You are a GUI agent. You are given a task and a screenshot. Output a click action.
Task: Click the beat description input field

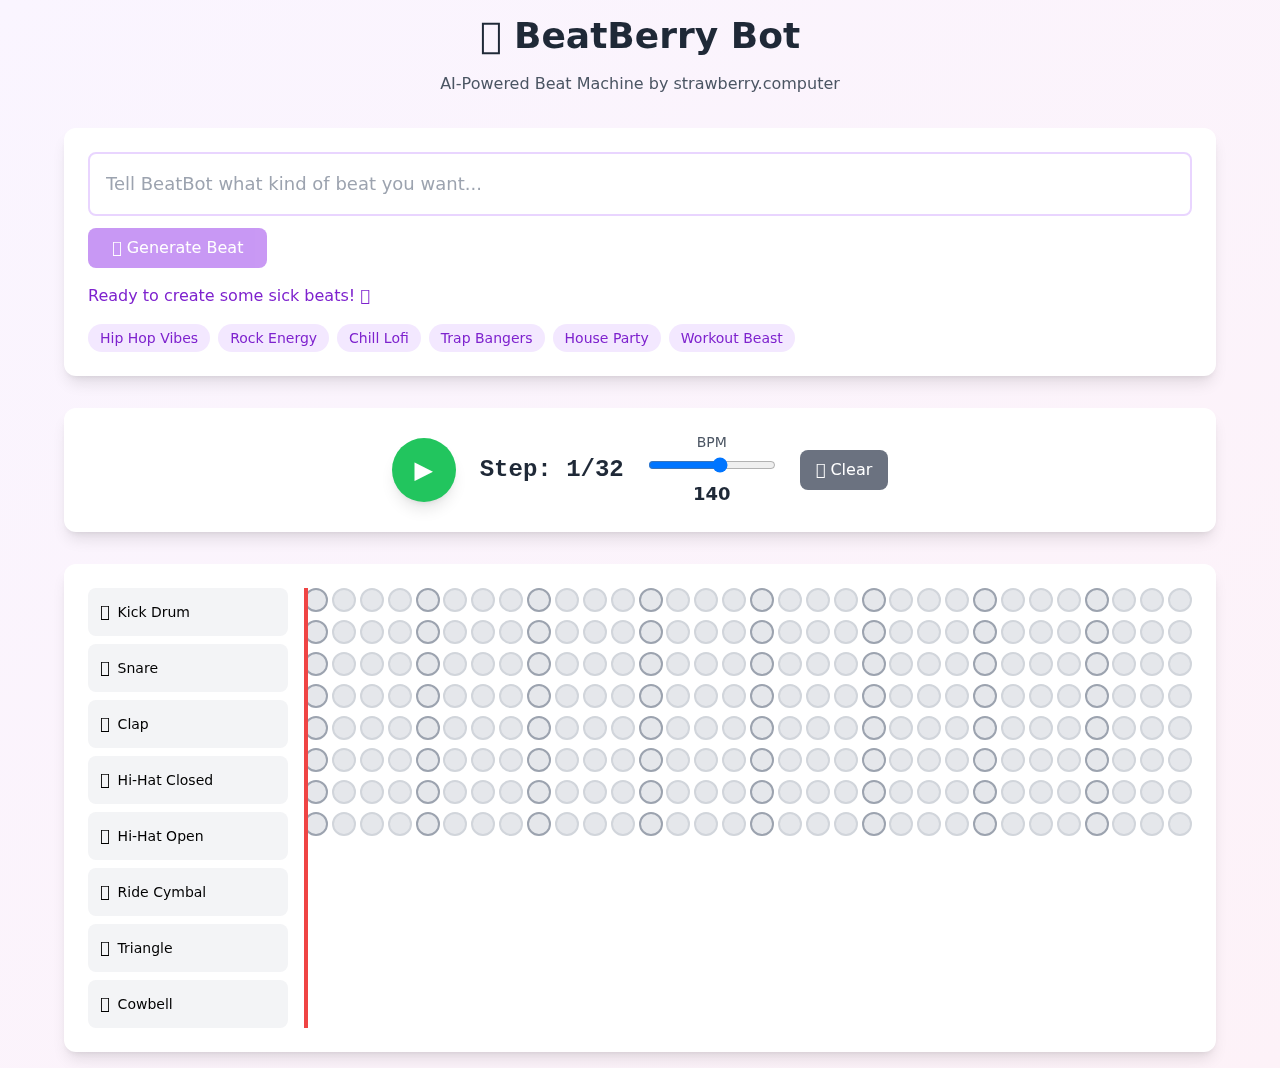639,184
